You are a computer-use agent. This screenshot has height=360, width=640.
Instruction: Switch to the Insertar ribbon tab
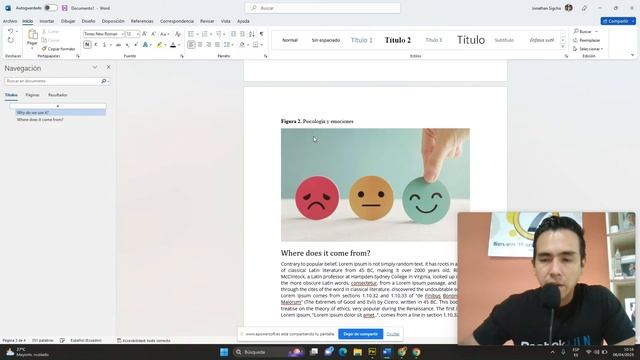(x=47, y=21)
